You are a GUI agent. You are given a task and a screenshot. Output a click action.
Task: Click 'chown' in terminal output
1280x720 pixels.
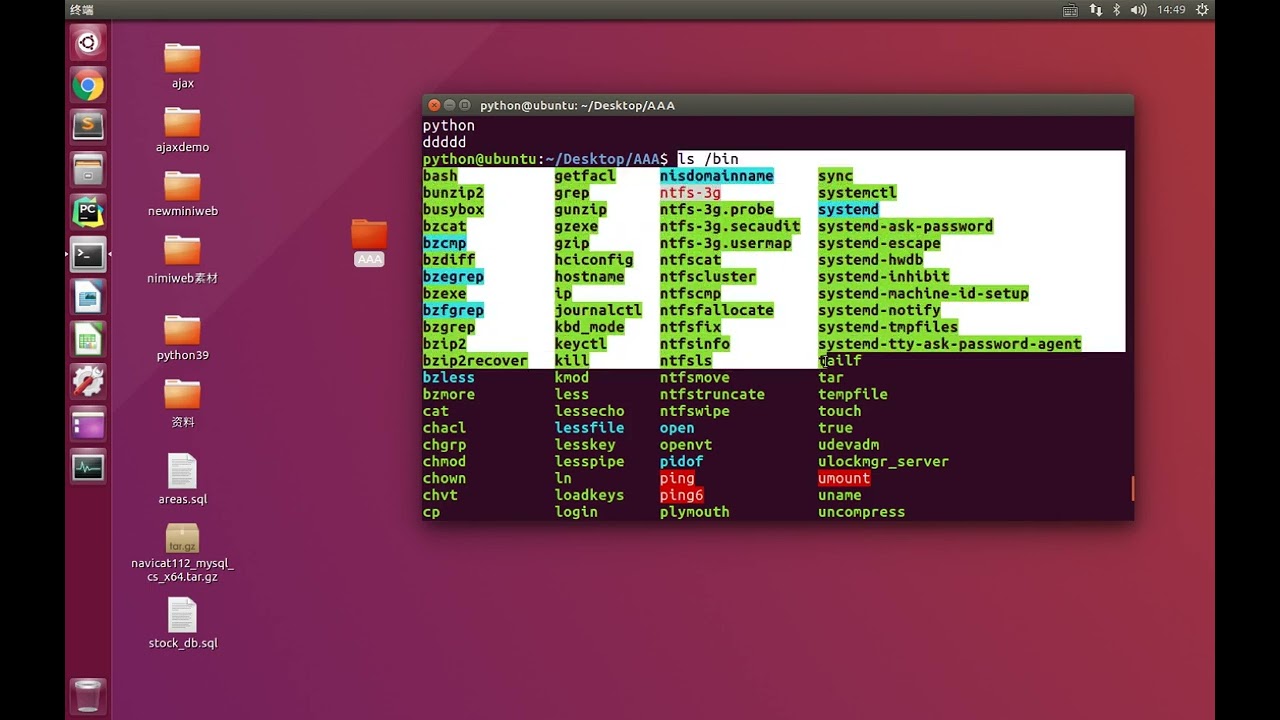pos(444,479)
